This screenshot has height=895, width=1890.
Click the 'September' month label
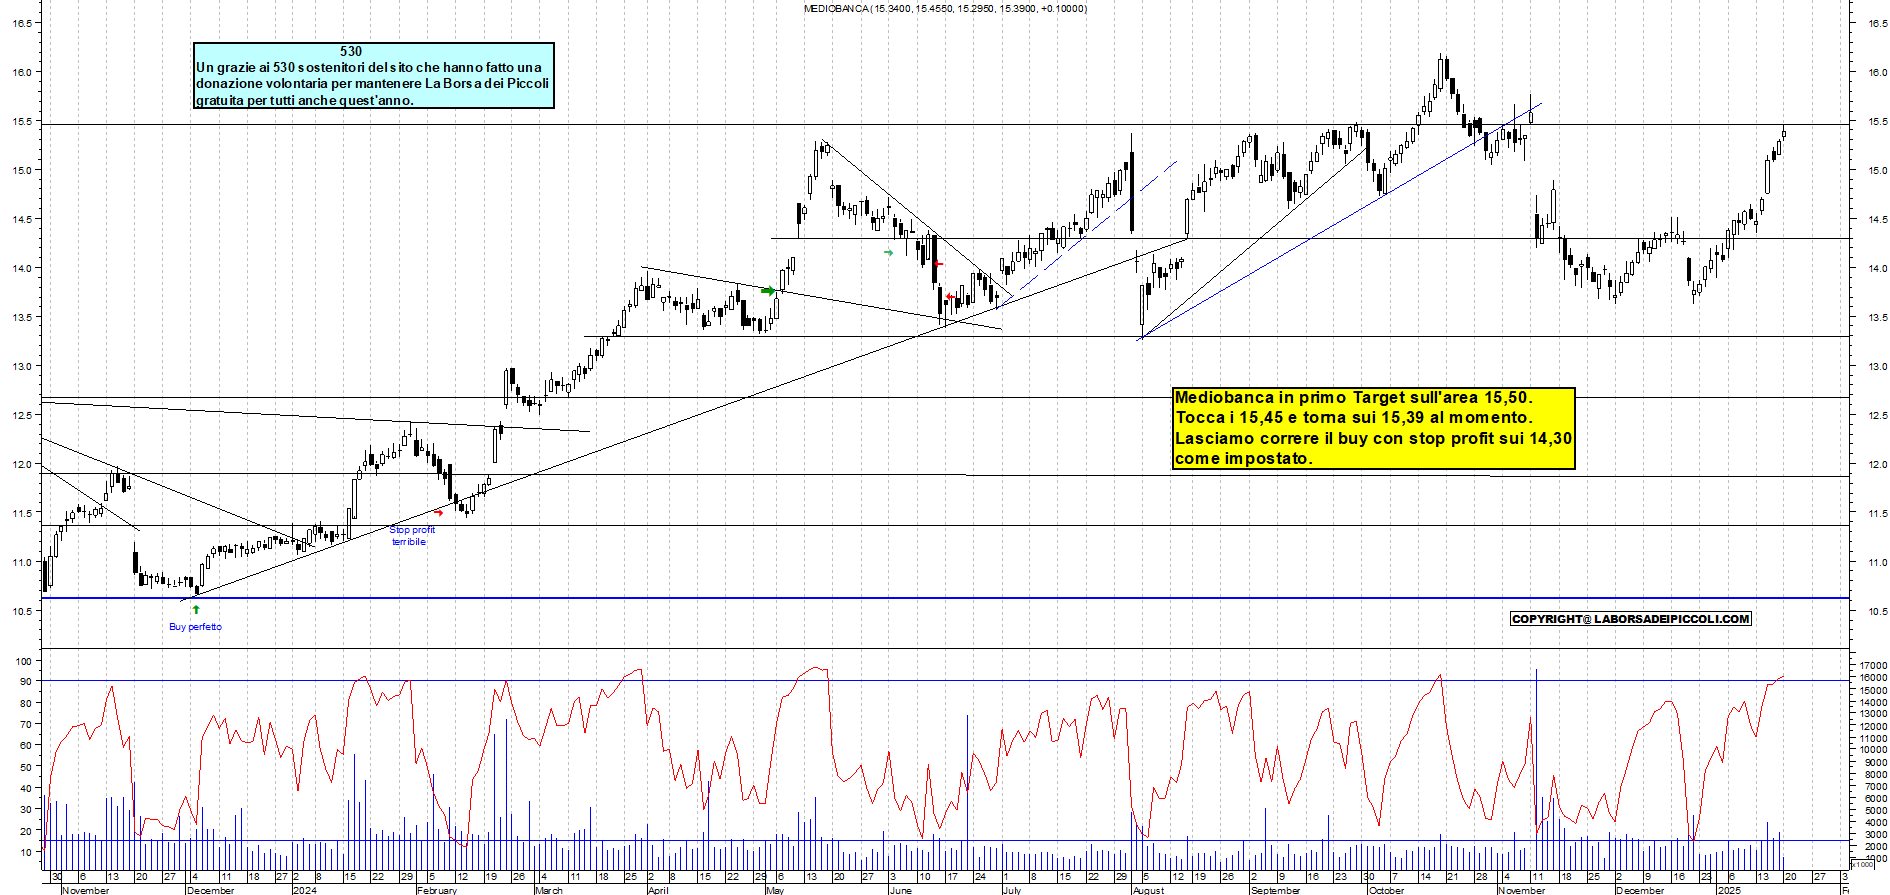coord(1276,890)
